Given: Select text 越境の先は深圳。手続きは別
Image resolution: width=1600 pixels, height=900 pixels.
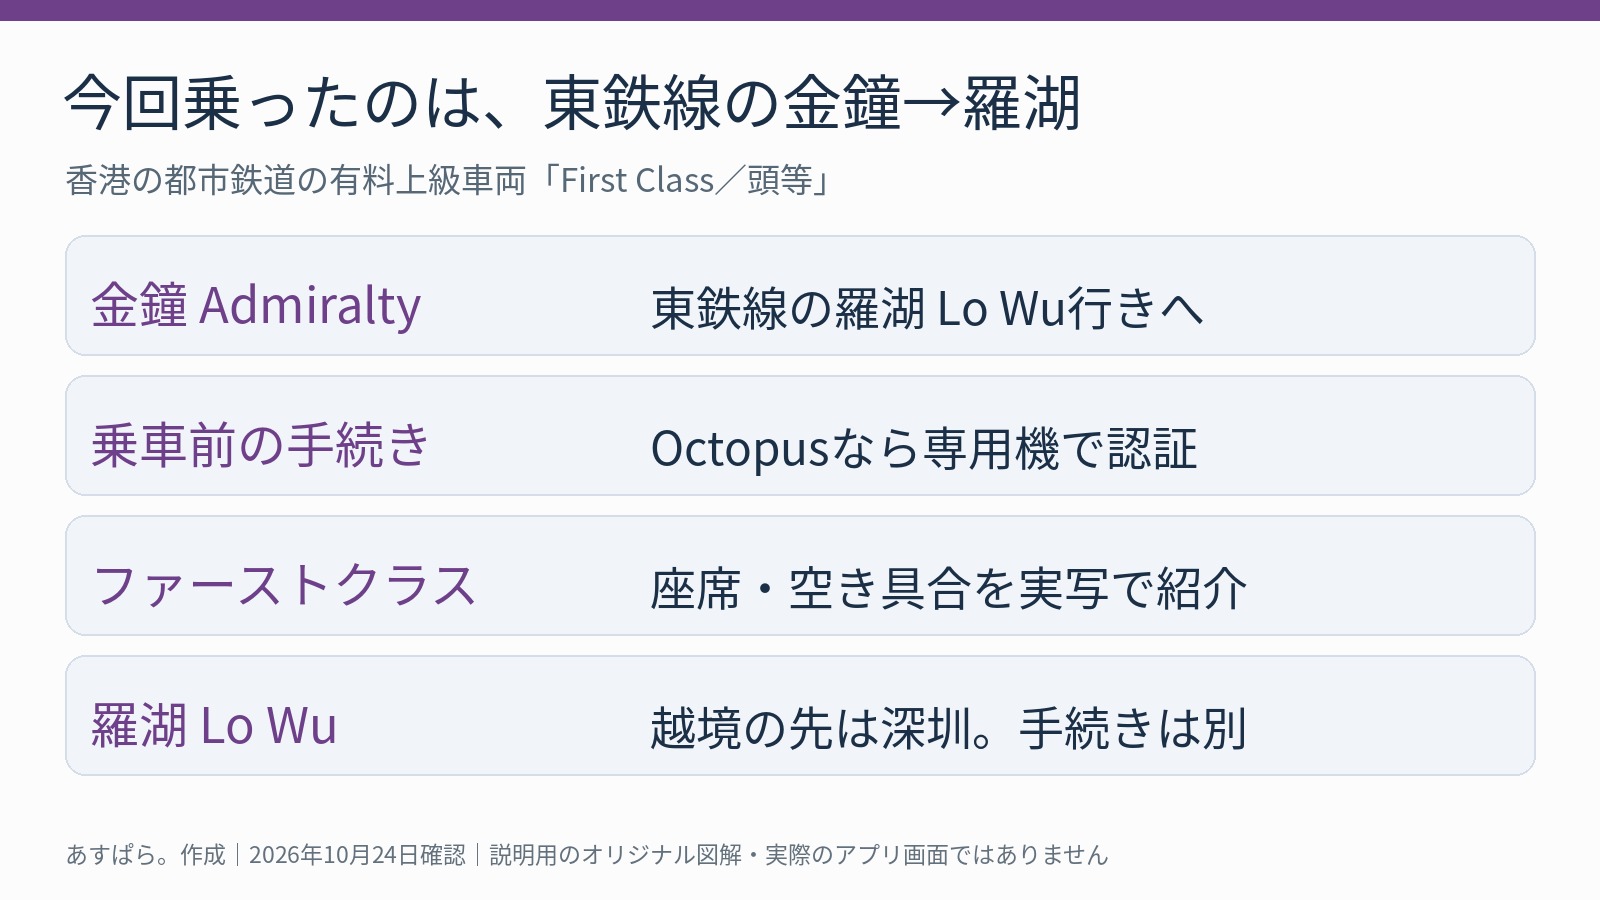Looking at the screenshot, I should click(948, 728).
